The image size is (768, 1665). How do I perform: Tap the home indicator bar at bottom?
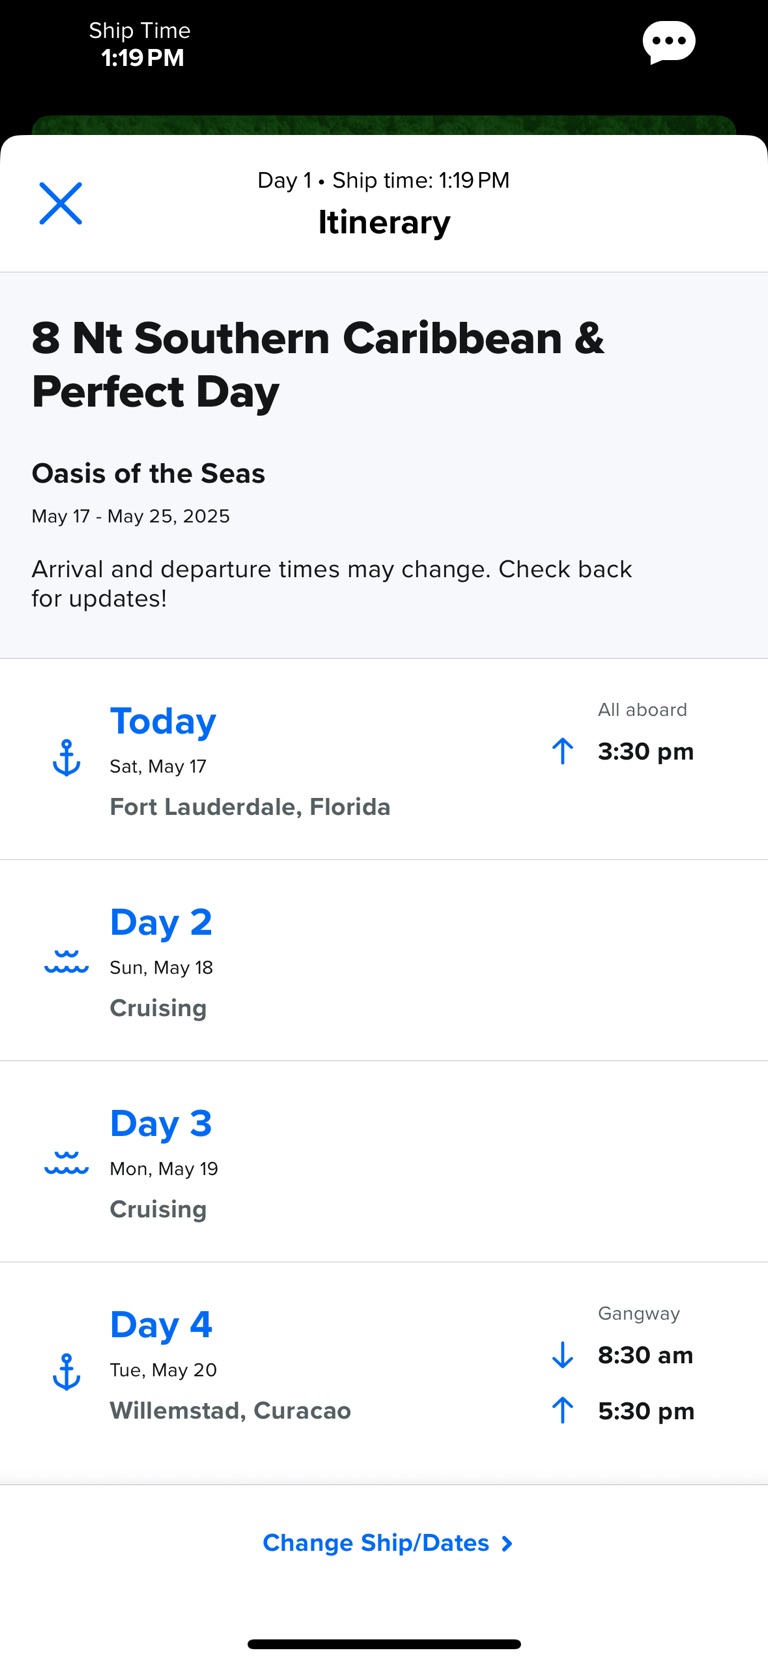coord(384,1644)
